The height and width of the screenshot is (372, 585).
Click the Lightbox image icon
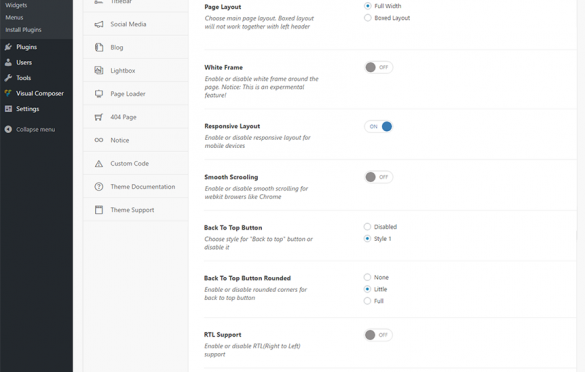tap(99, 71)
